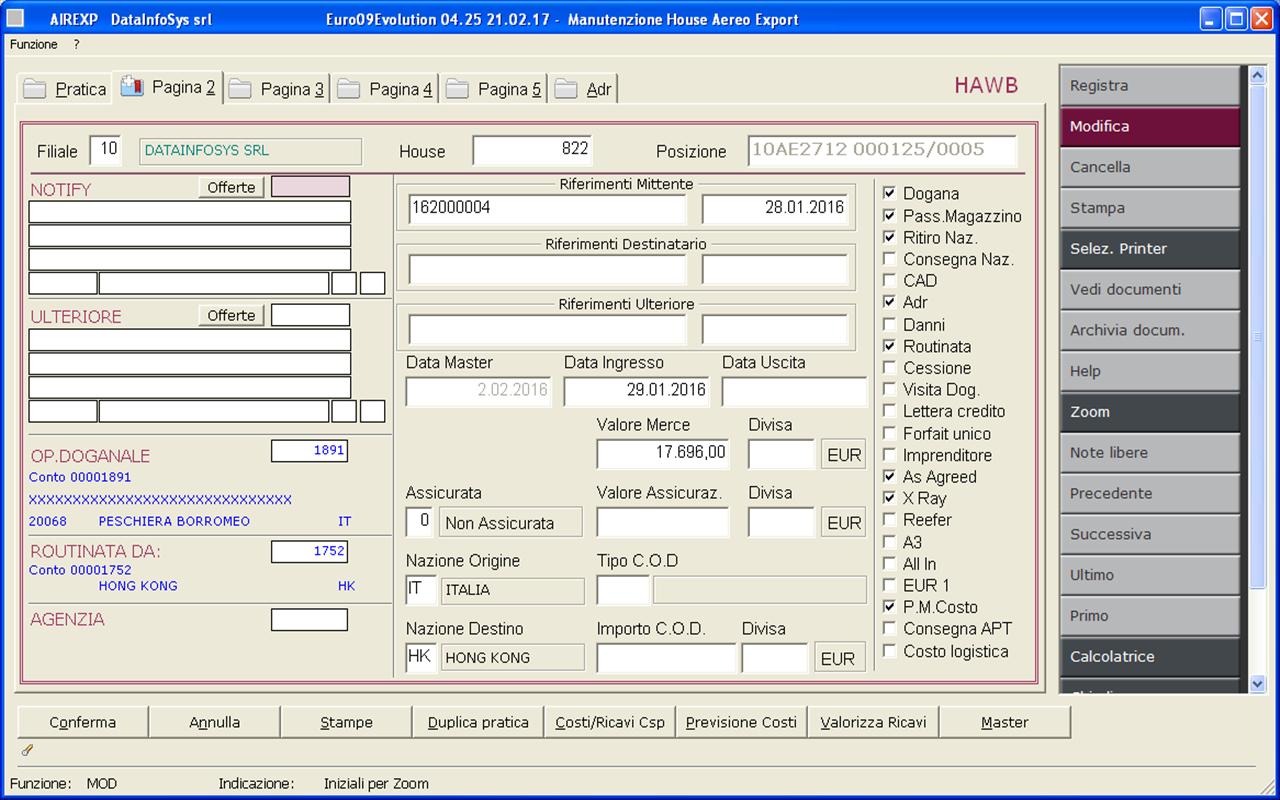Click the Annulla button
Screen dimensions: 1280x800
pos(214,722)
